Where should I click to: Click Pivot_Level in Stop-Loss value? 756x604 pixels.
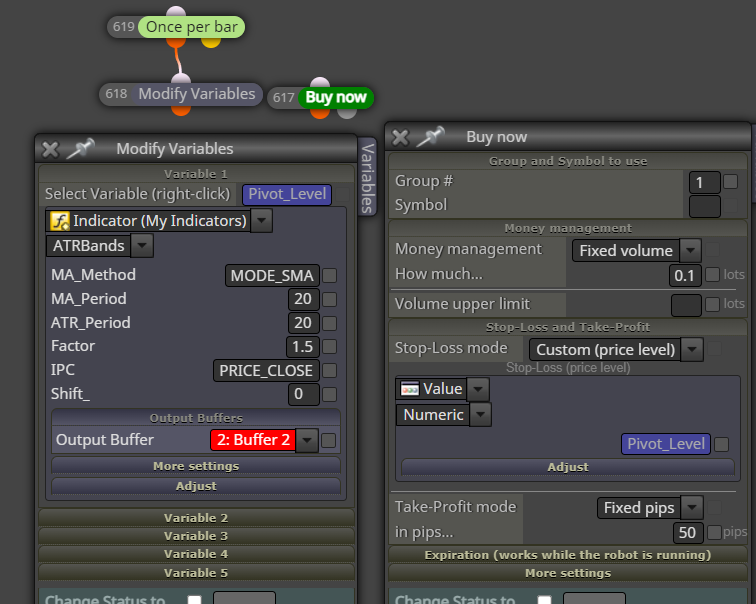666,444
